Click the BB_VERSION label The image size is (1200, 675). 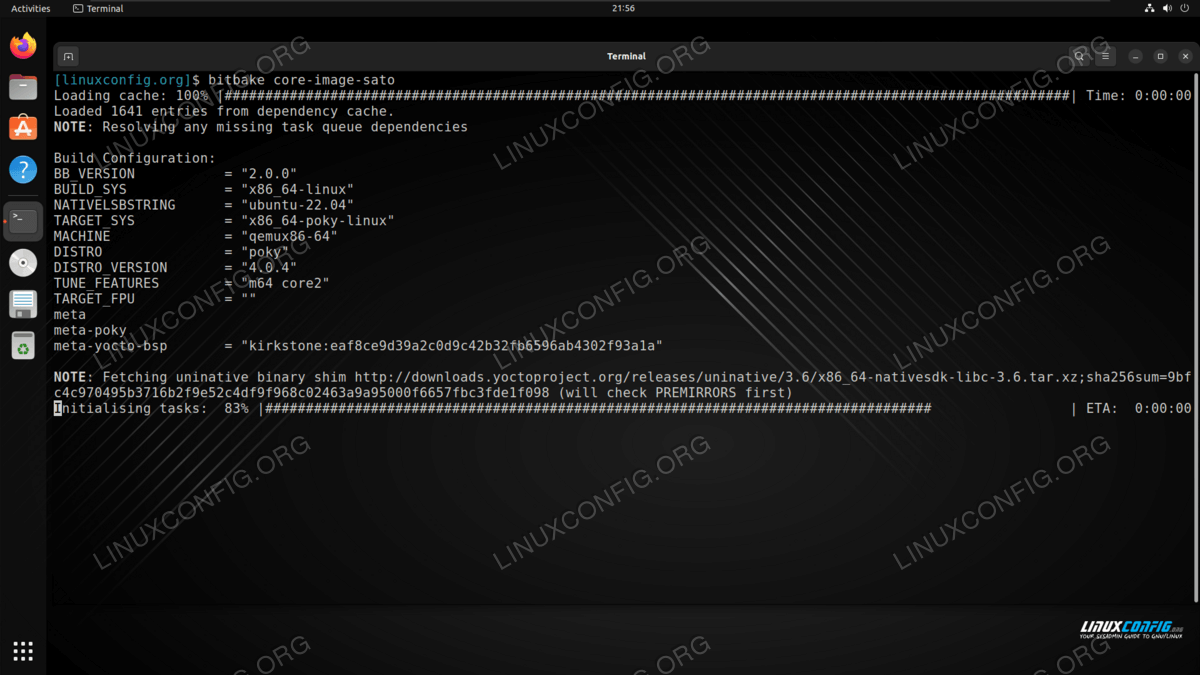(94, 174)
